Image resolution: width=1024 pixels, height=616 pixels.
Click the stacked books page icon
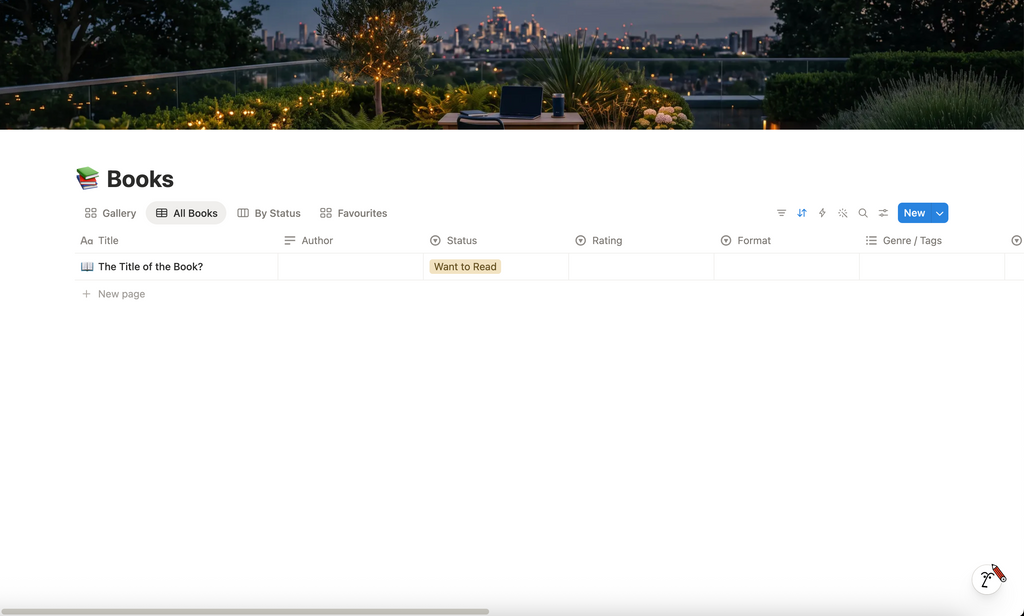(x=88, y=178)
